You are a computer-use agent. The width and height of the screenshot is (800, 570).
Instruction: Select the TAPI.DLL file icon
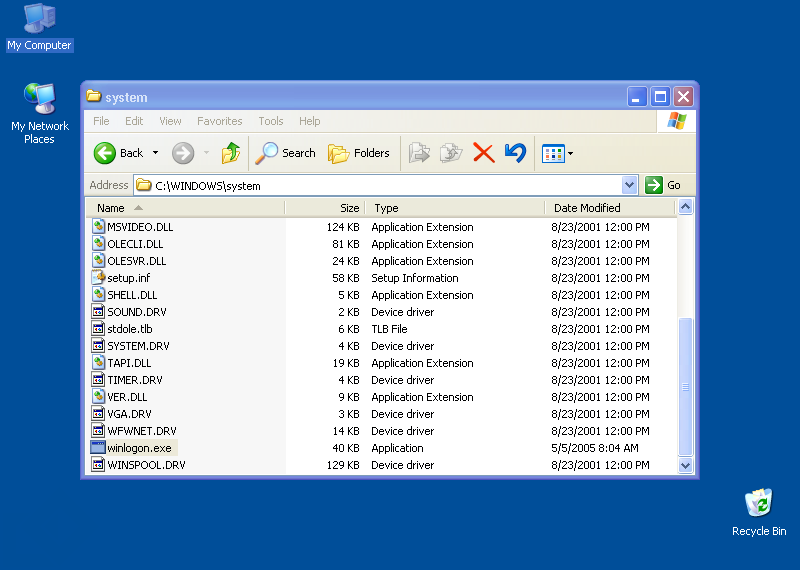pyautogui.click(x=98, y=362)
